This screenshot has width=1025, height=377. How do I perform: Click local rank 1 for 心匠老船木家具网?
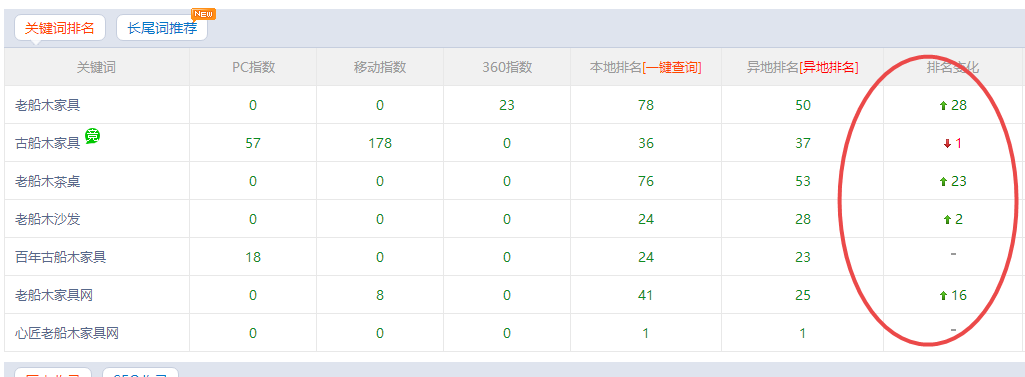point(646,333)
